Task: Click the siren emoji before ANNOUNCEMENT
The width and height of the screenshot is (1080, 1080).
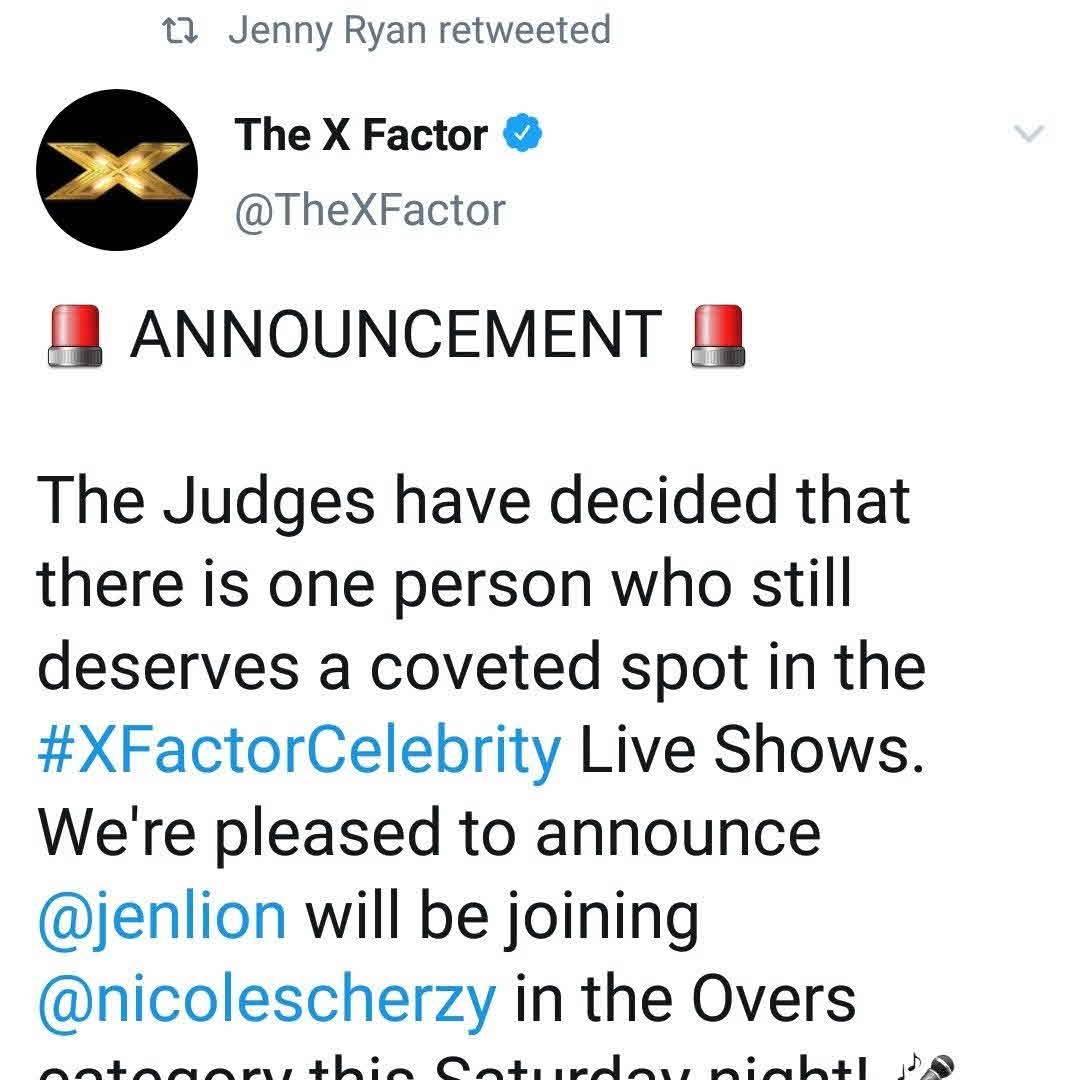Action: click(77, 335)
